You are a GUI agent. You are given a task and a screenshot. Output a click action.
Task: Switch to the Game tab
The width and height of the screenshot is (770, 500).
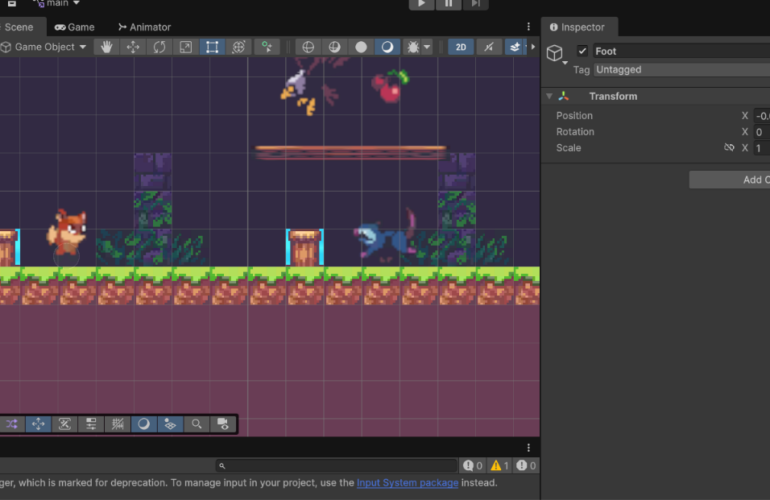[75, 28]
